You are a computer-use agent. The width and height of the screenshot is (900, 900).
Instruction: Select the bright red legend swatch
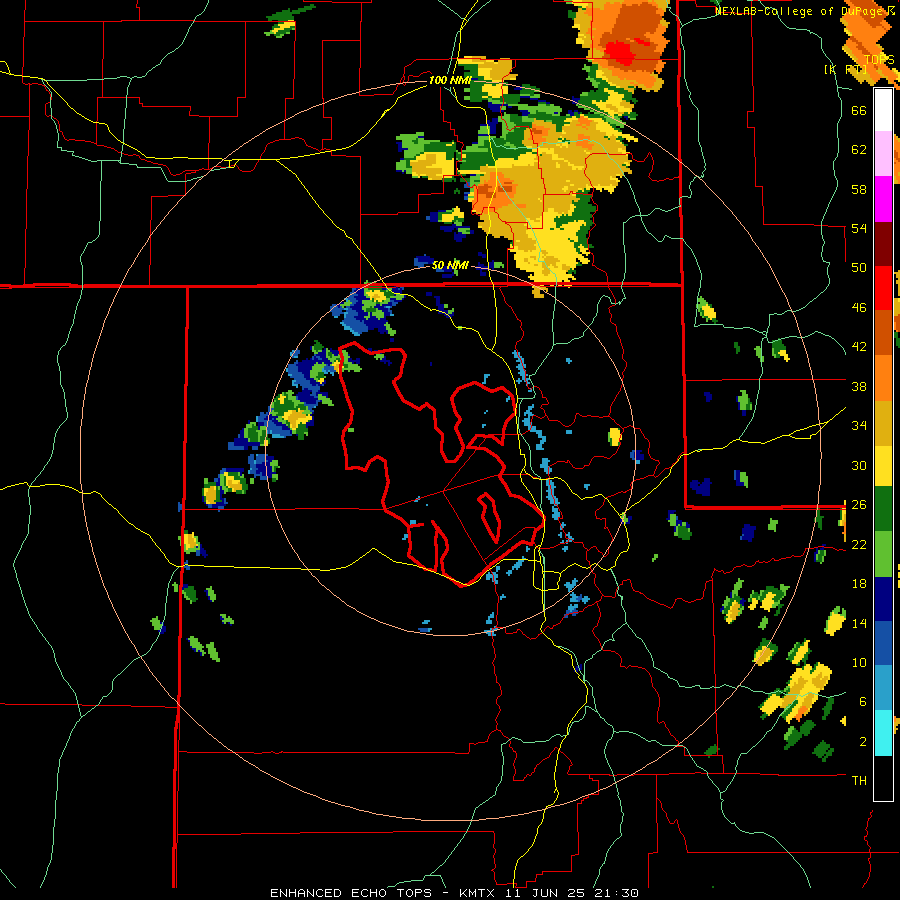(x=883, y=288)
